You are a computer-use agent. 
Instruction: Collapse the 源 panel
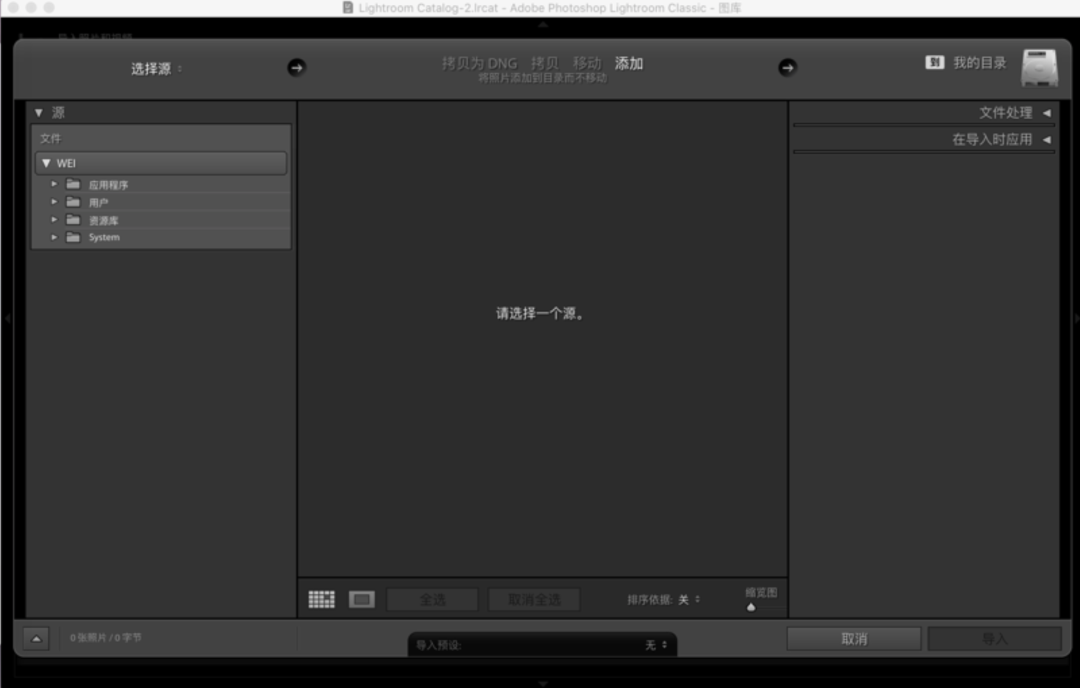click(x=39, y=113)
